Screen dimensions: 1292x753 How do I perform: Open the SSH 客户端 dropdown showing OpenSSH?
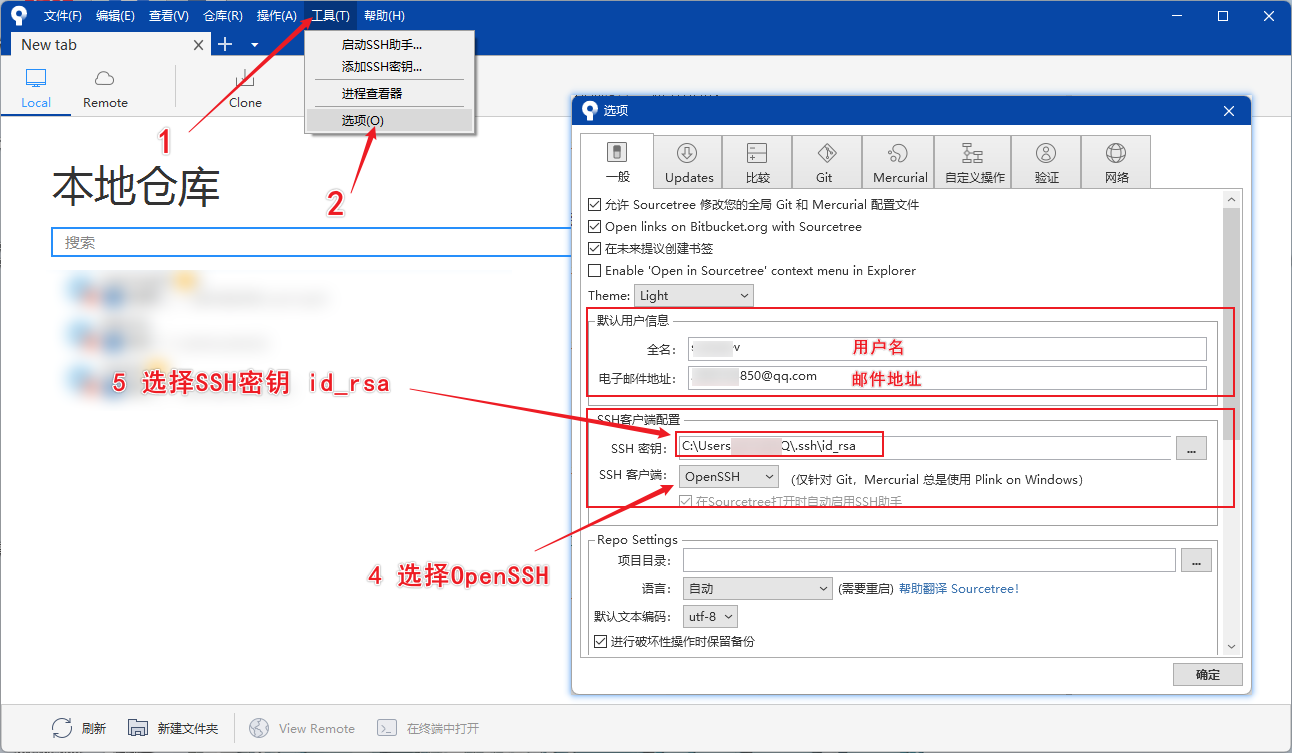coord(728,477)
